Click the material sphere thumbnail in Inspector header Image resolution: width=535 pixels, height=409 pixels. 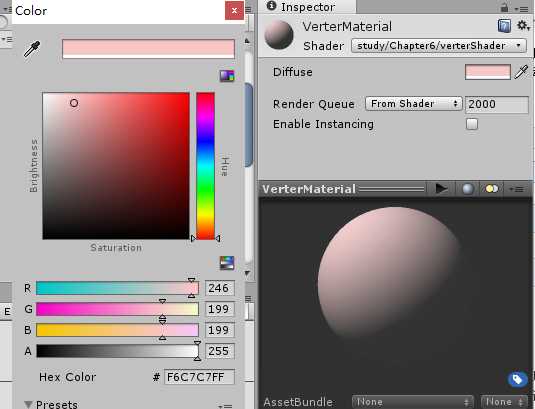click(279, 34)
